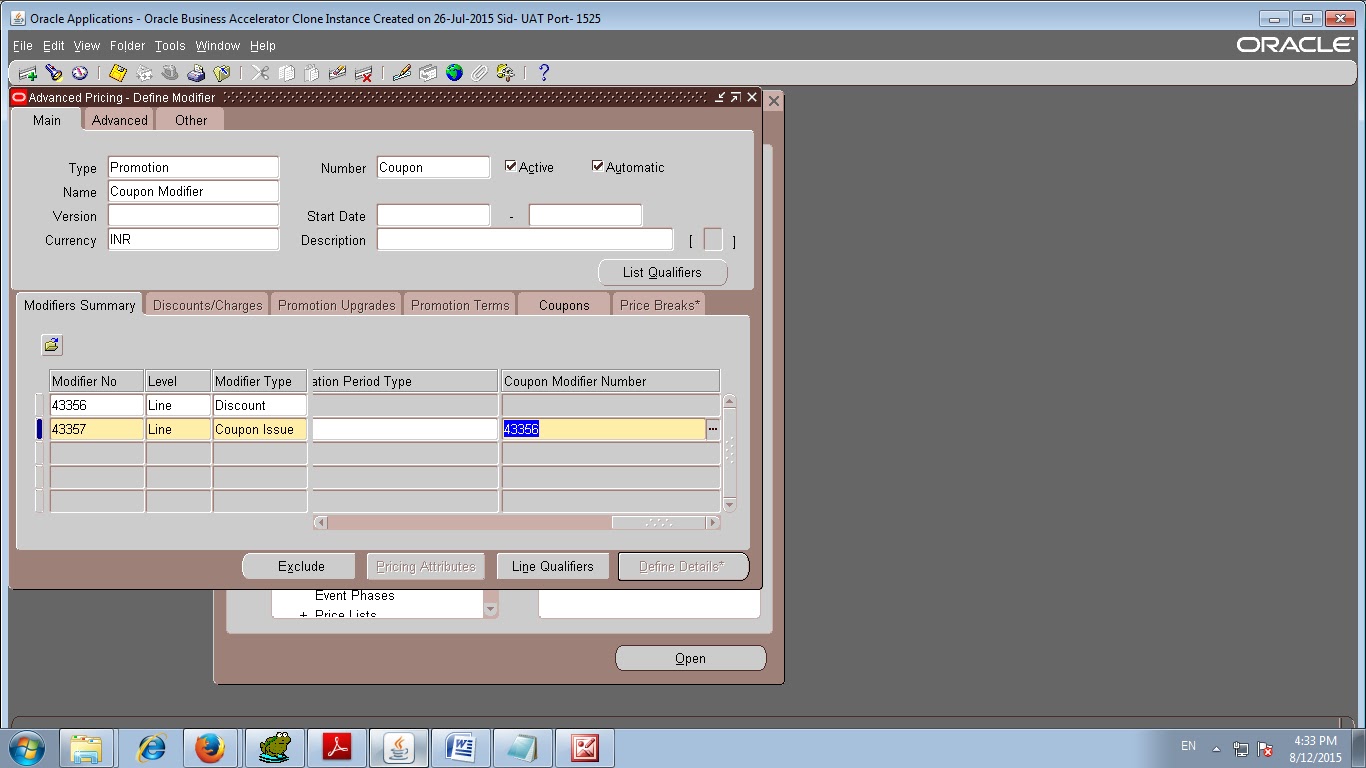Click the Close Form folder icon
This screenshot has width=1366, height=768.
coord(222,73)
